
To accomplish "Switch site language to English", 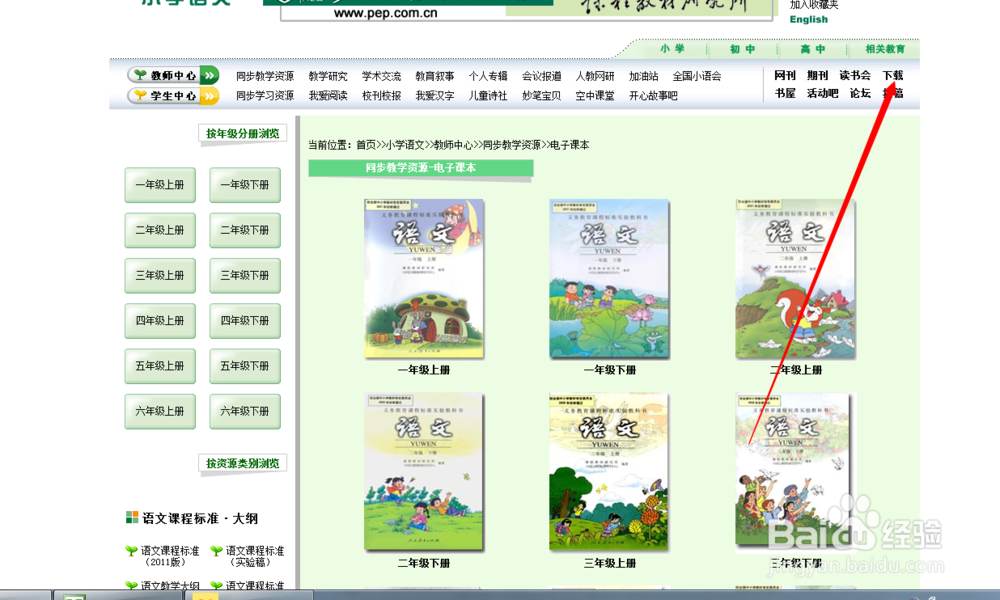I will tap(809, 19).
